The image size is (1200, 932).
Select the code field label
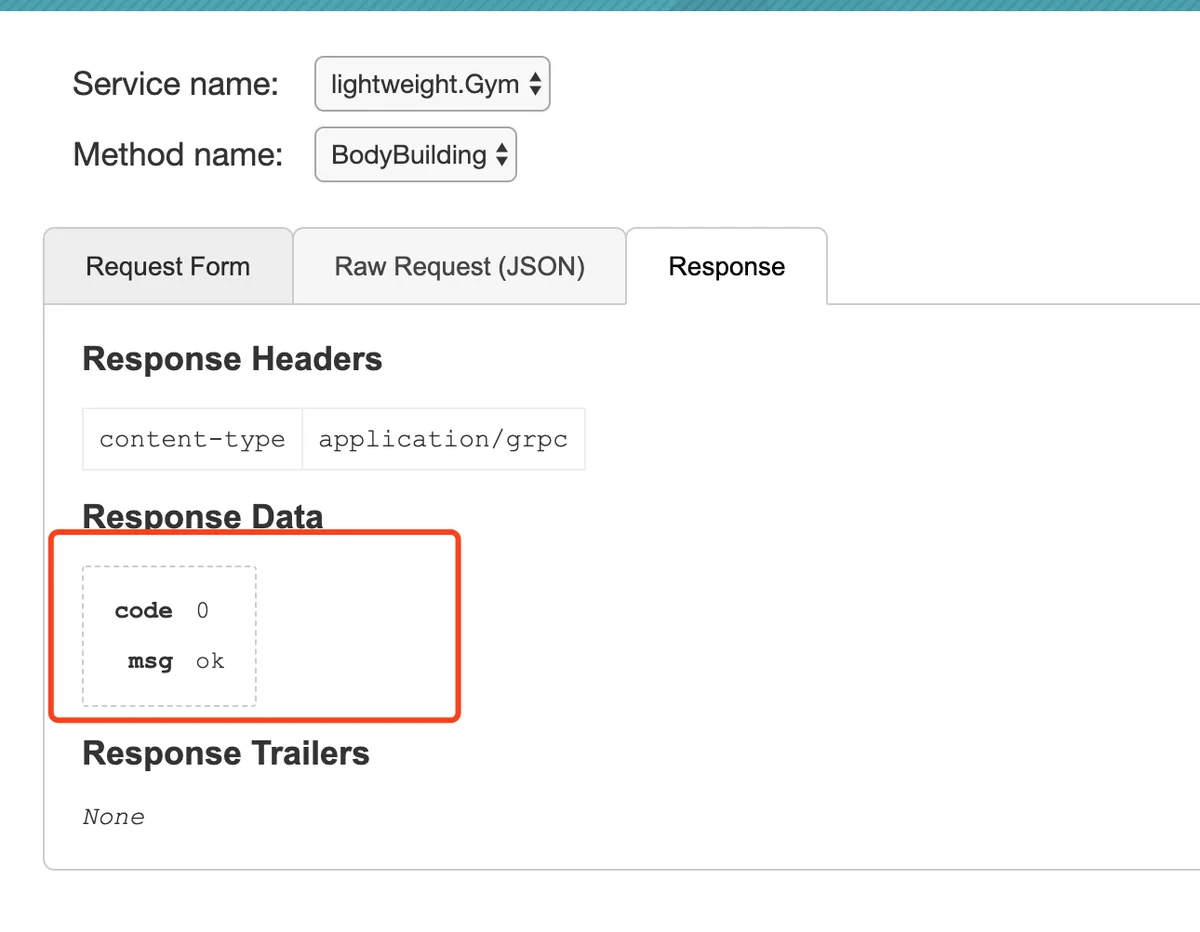(143, 611)
